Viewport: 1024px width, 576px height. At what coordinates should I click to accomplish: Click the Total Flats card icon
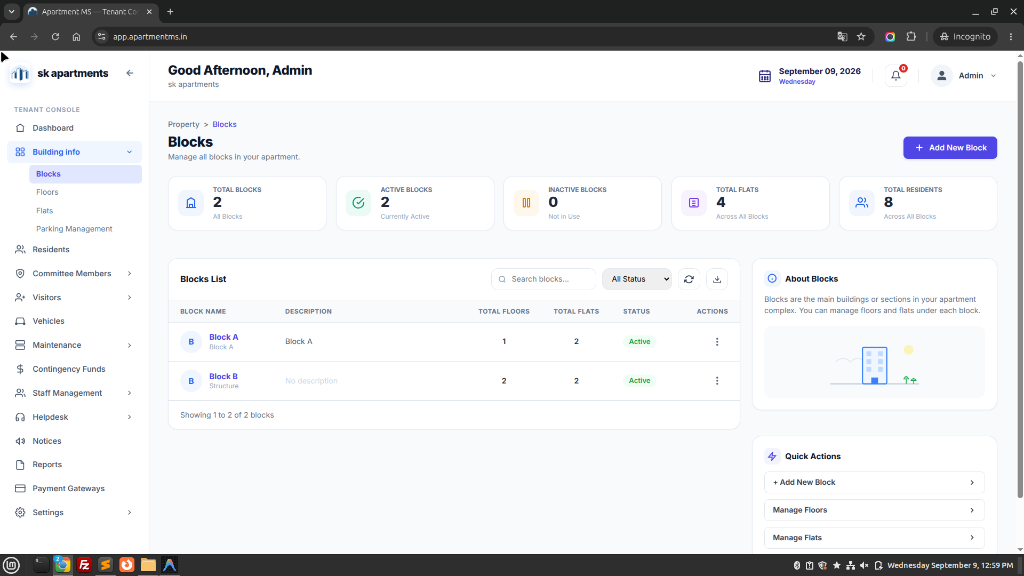coord(694,203)
